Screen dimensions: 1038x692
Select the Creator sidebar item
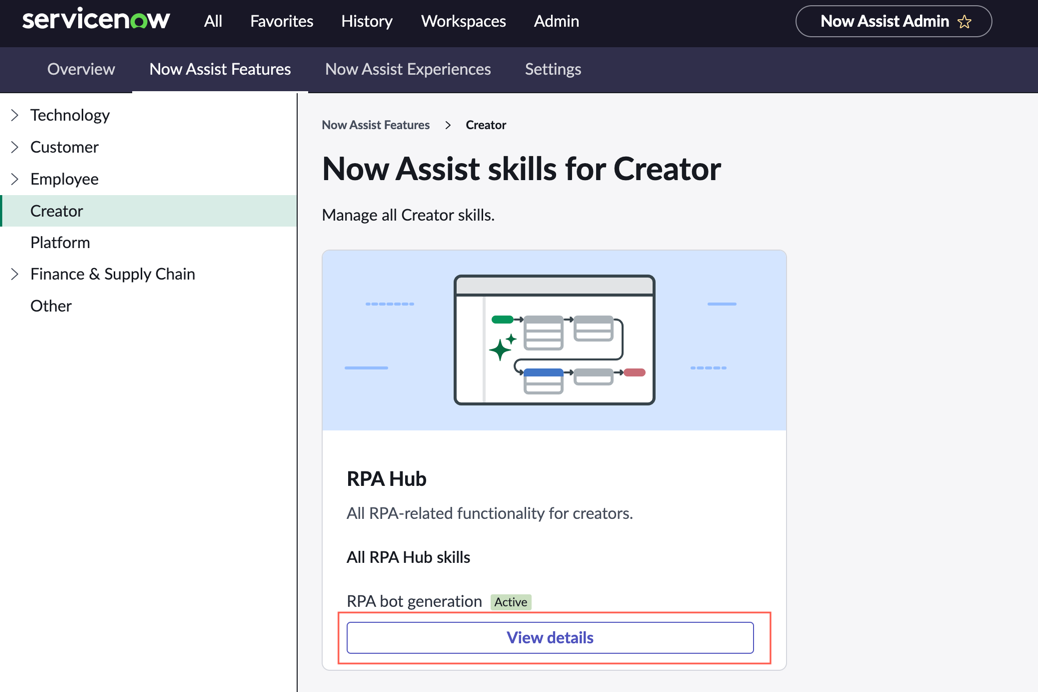(148, 211)
